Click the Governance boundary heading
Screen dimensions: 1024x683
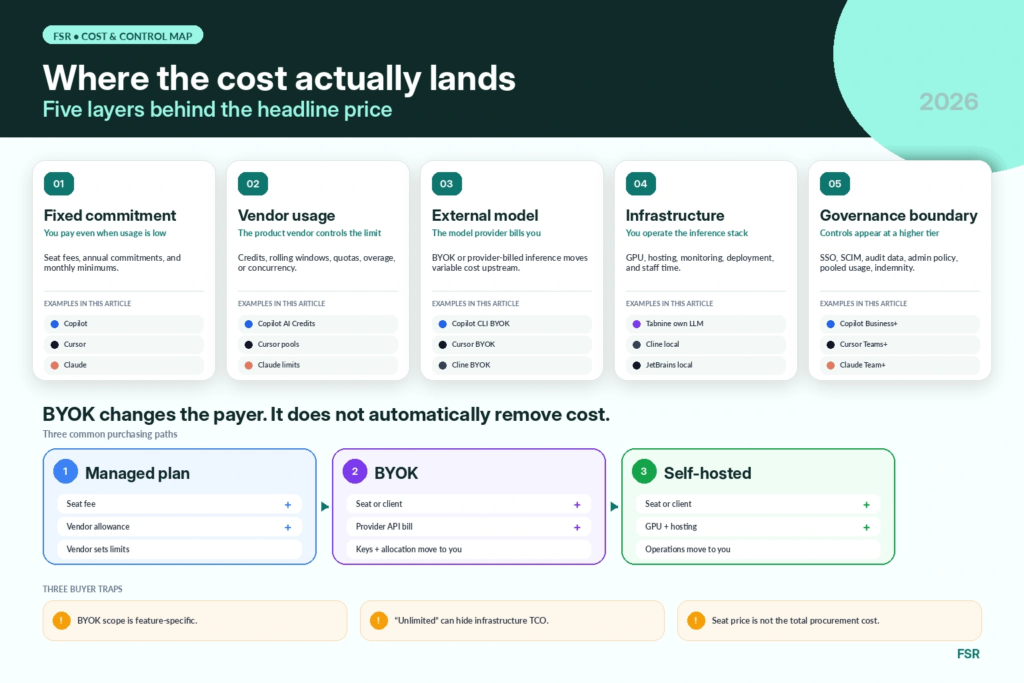pos(899,215)
